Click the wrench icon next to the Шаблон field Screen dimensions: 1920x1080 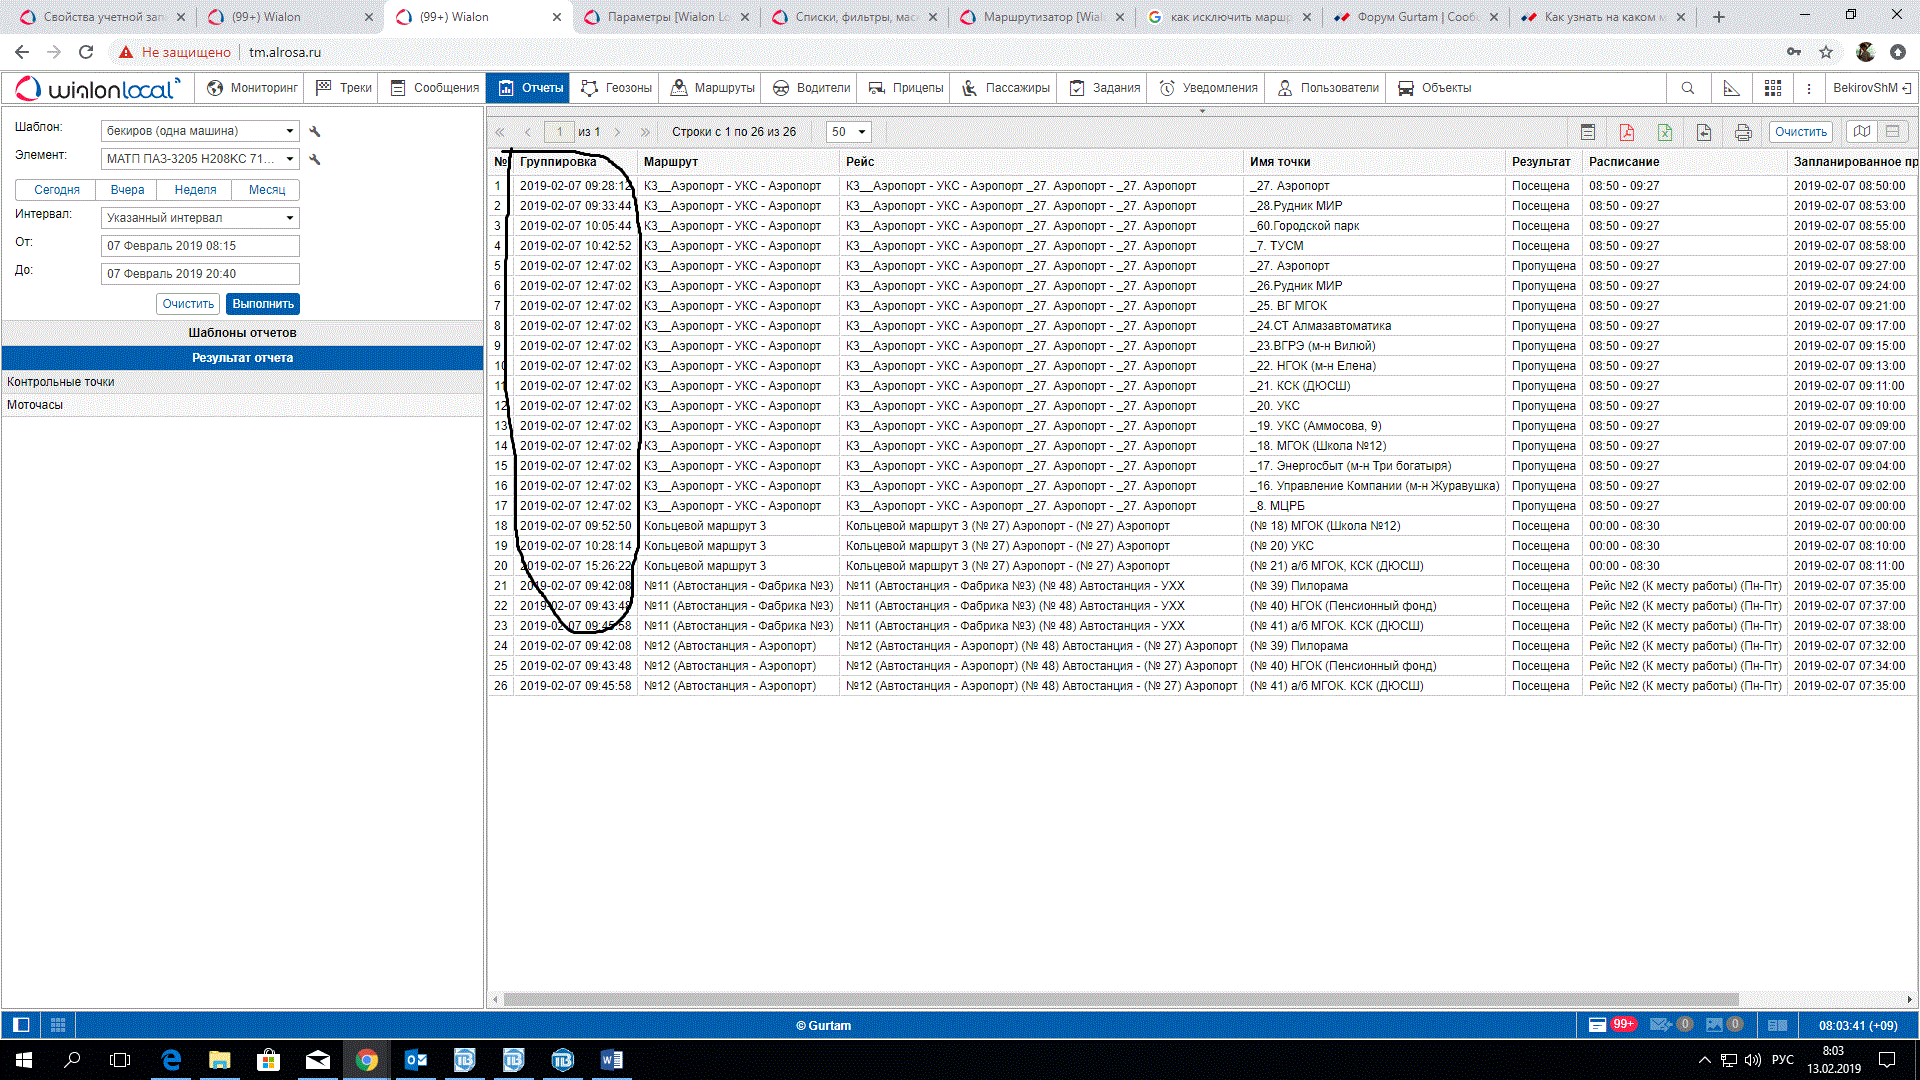(x=315, y=132)
